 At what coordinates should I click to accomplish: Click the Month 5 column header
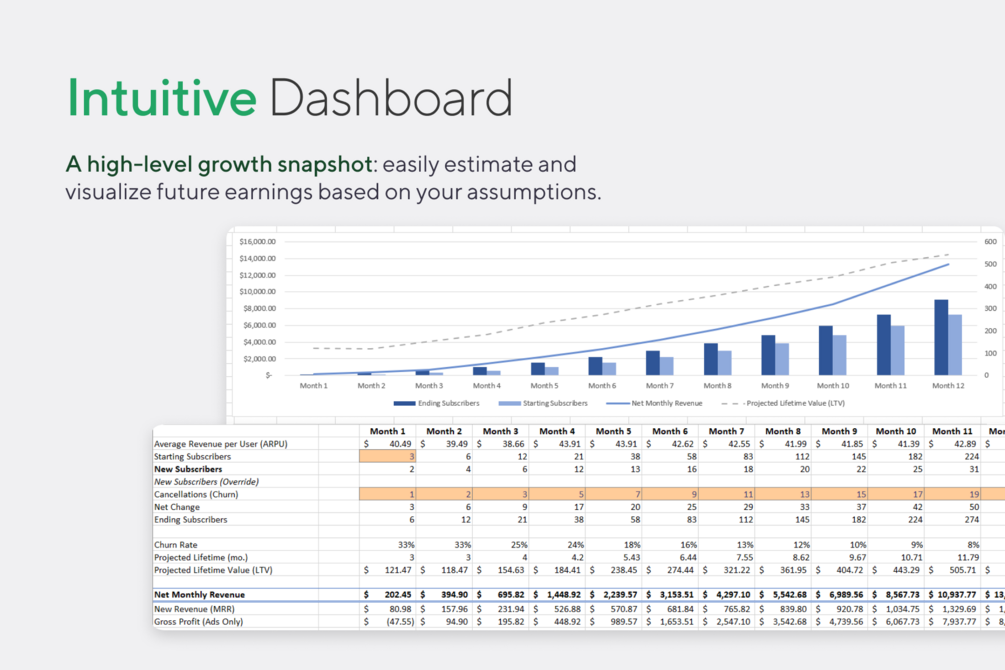(x=613, y=431)
